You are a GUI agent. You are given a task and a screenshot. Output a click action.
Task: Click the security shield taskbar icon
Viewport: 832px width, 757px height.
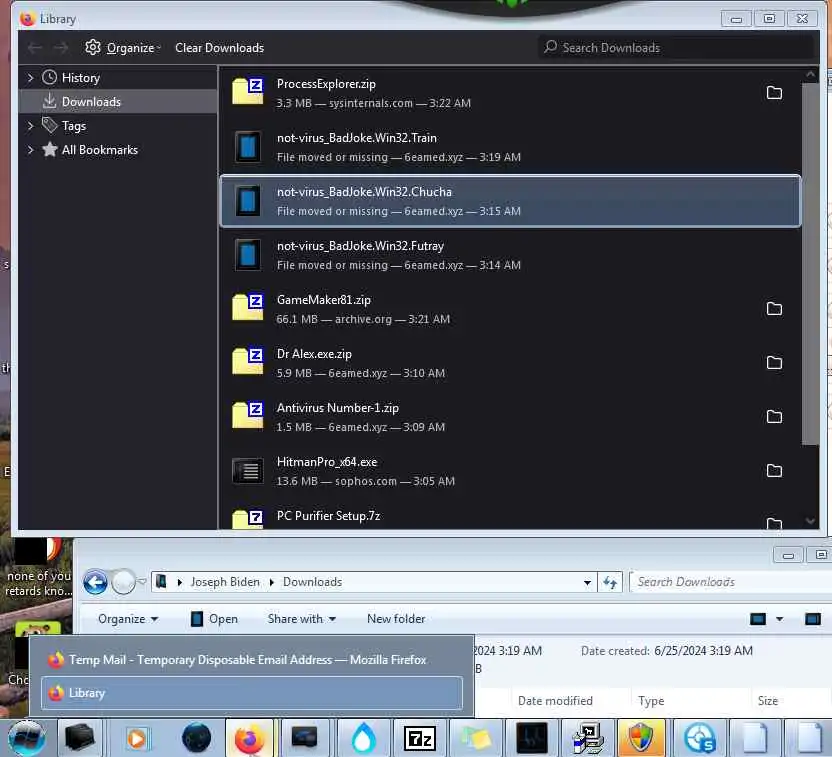pyautogui.click(x=641, y=738)
